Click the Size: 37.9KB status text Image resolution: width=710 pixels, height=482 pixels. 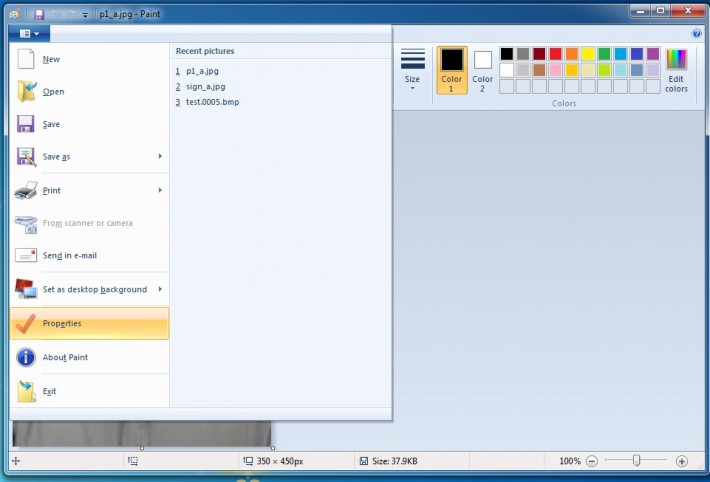(394, 461)
